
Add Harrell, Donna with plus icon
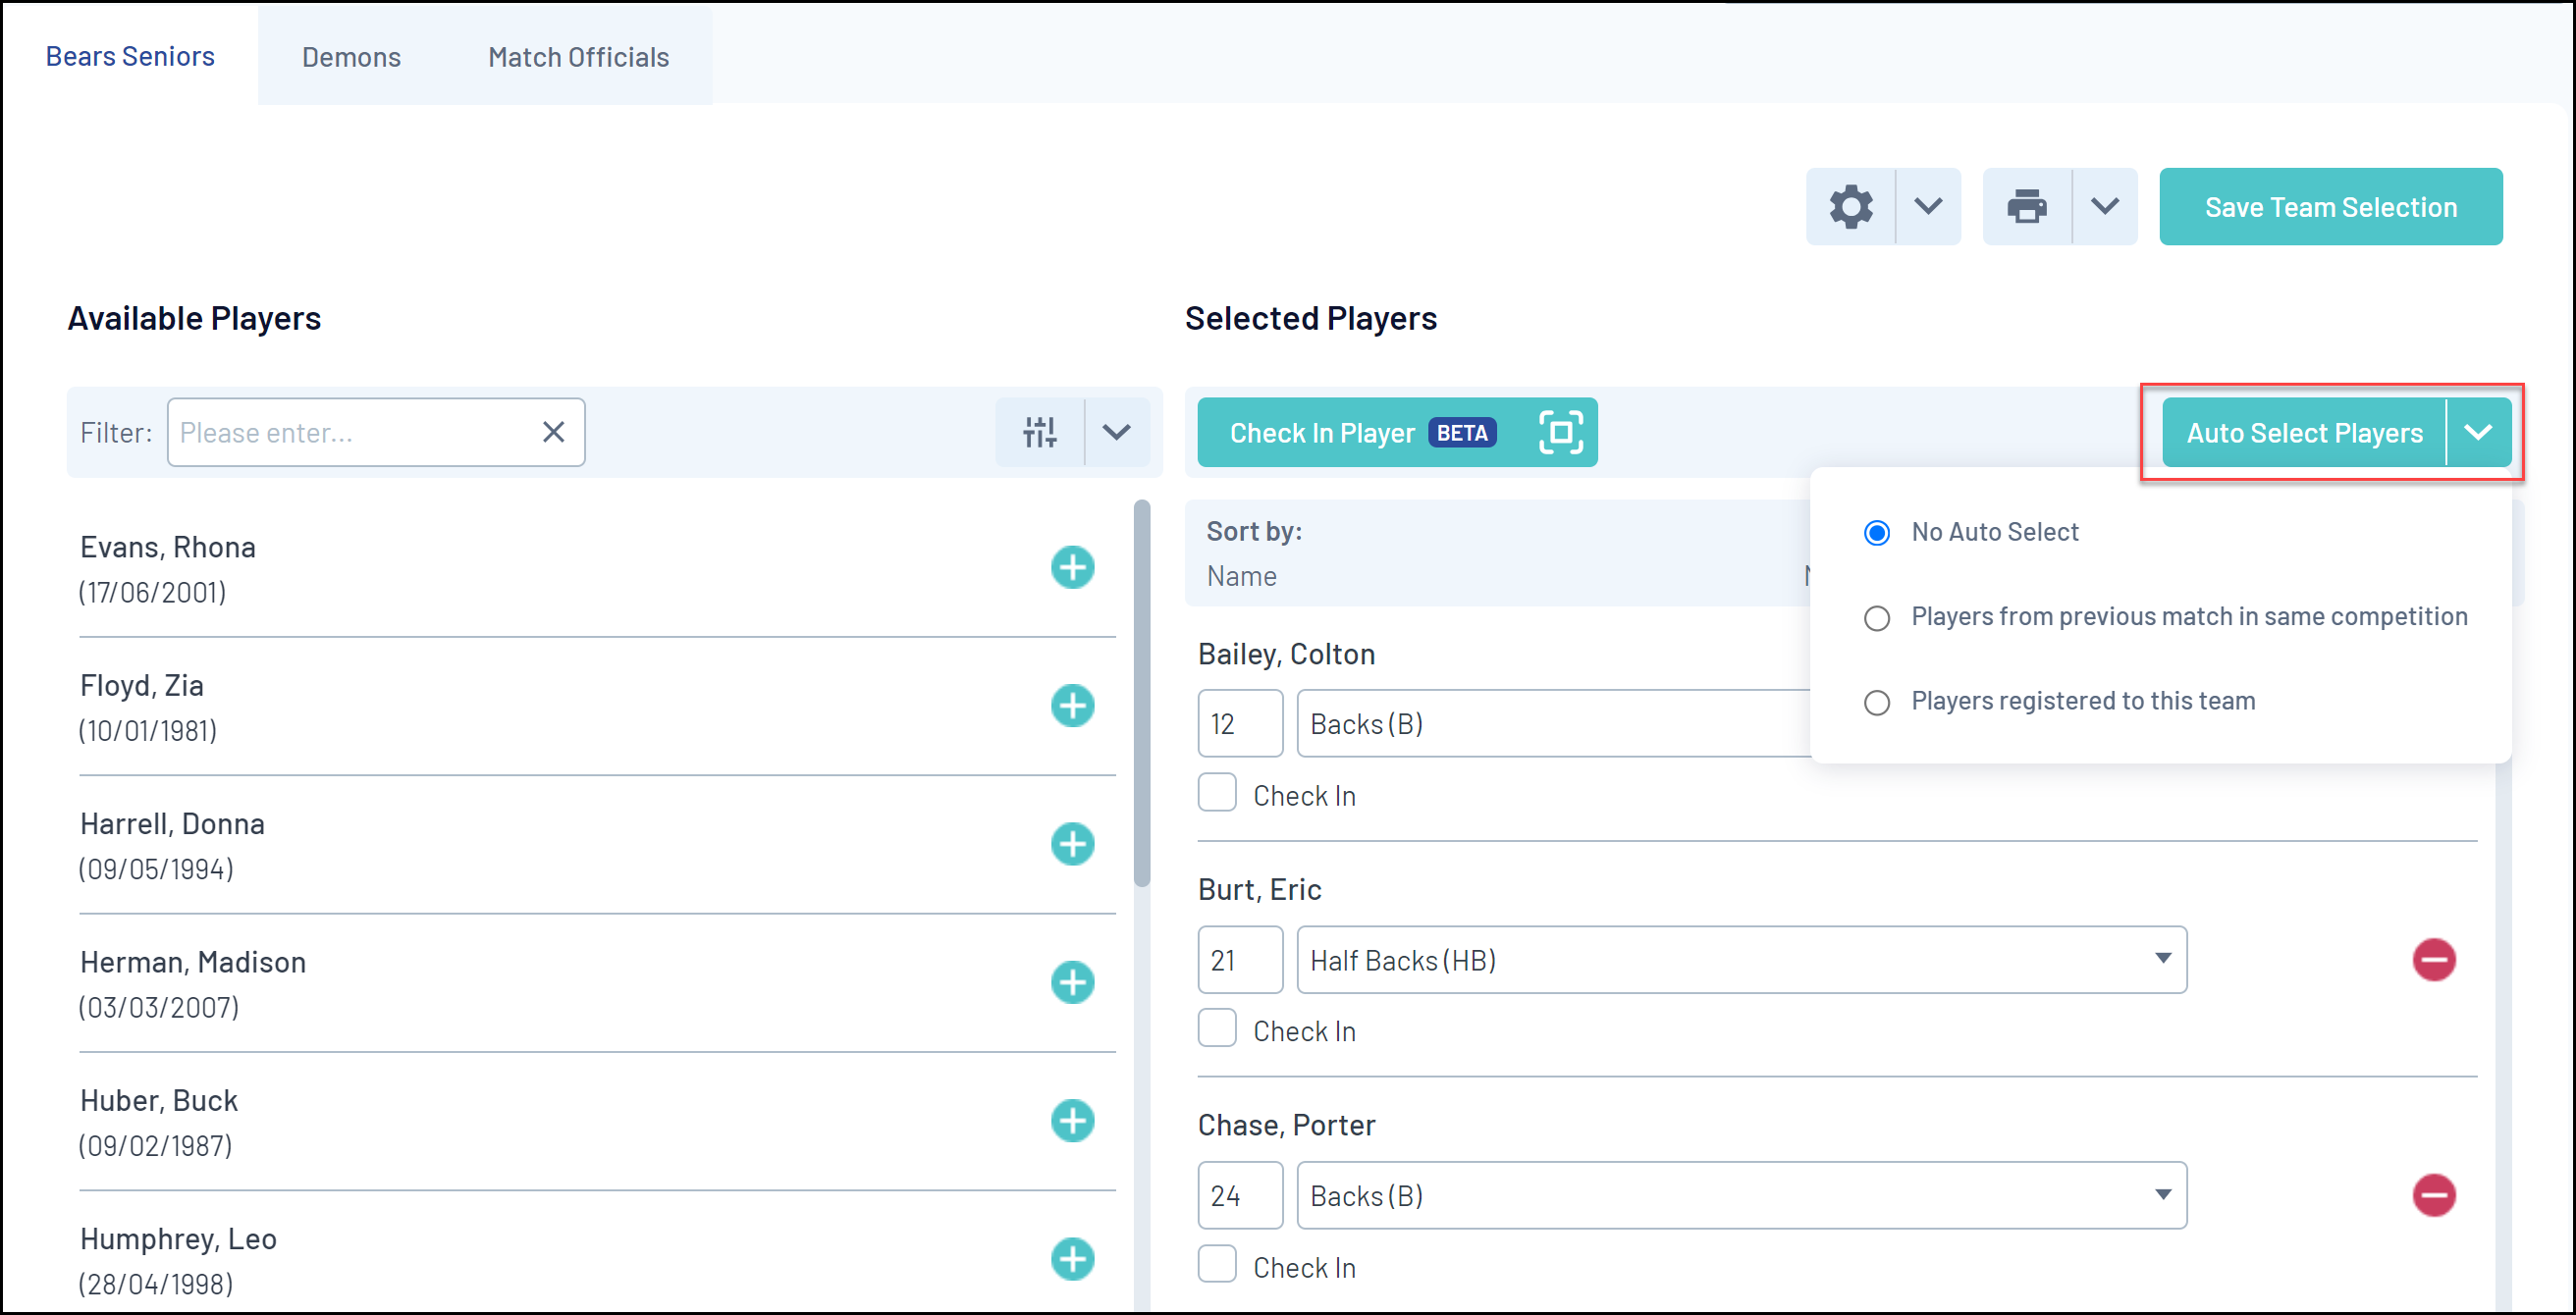tap(1072, 844)
